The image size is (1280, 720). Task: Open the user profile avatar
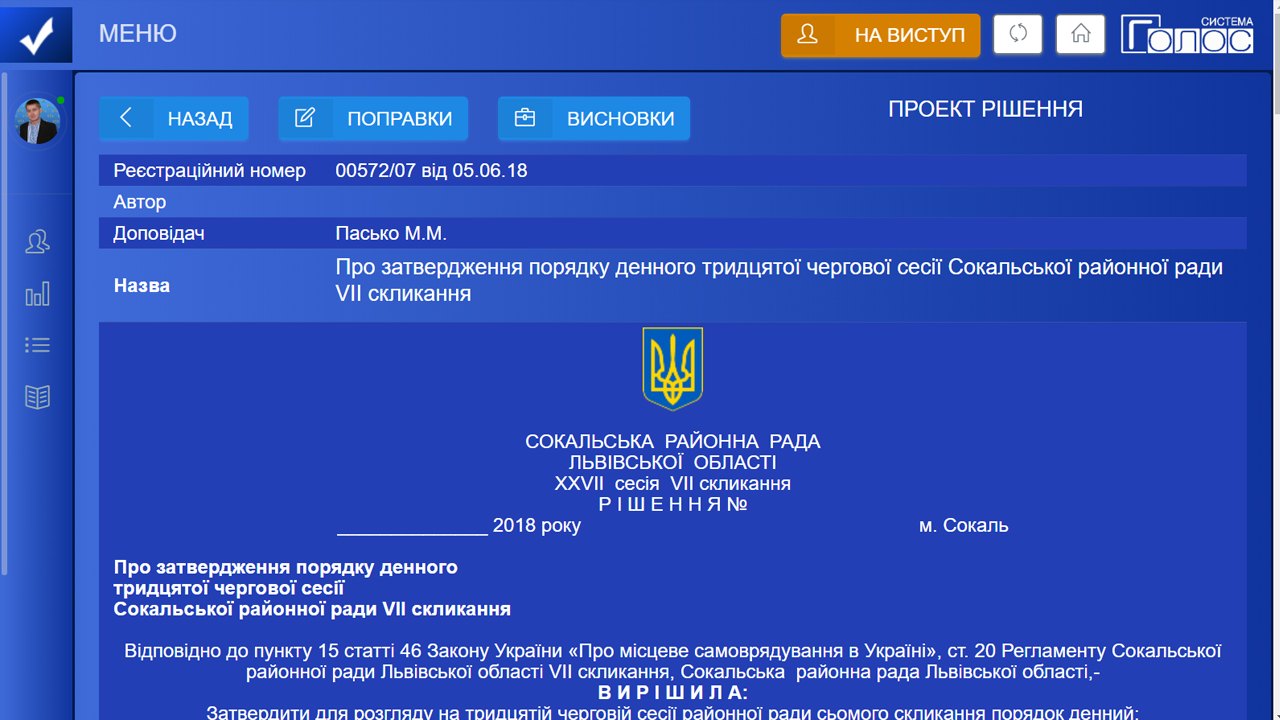[x=37, y=121]
